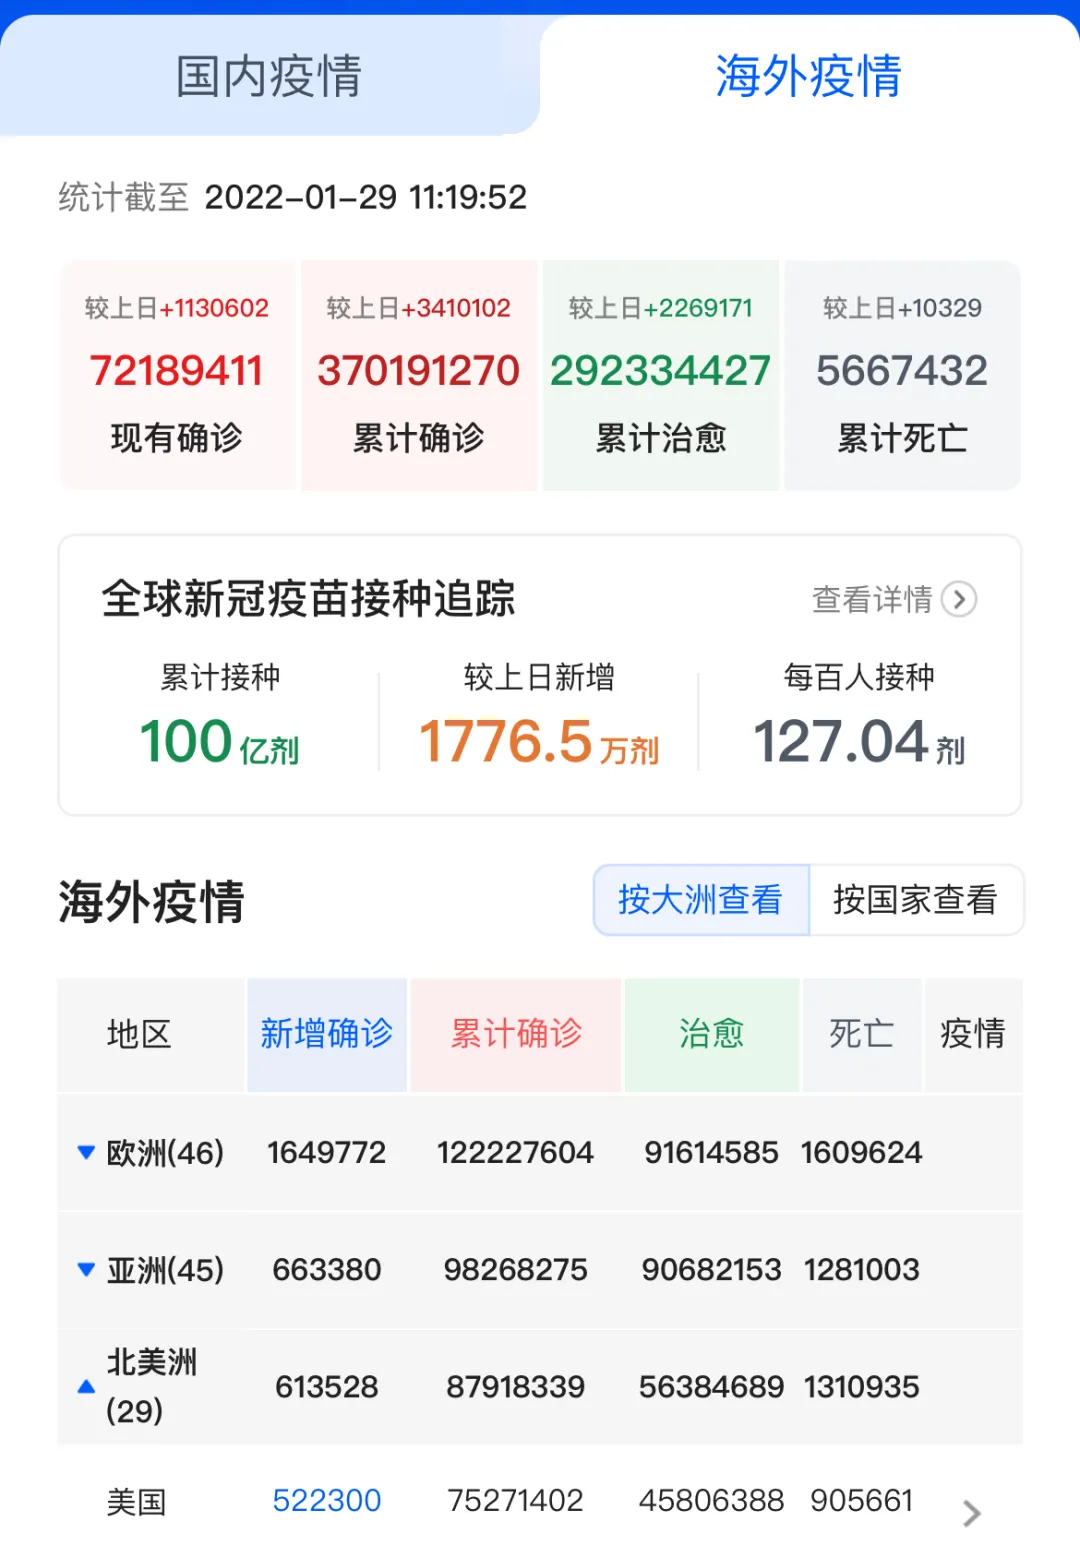Image resolution: width=1080 pixels, height=1546 pixels.
Task: Expand the 亚洲(45) row triangle
Action: (x=86, y=1270)
